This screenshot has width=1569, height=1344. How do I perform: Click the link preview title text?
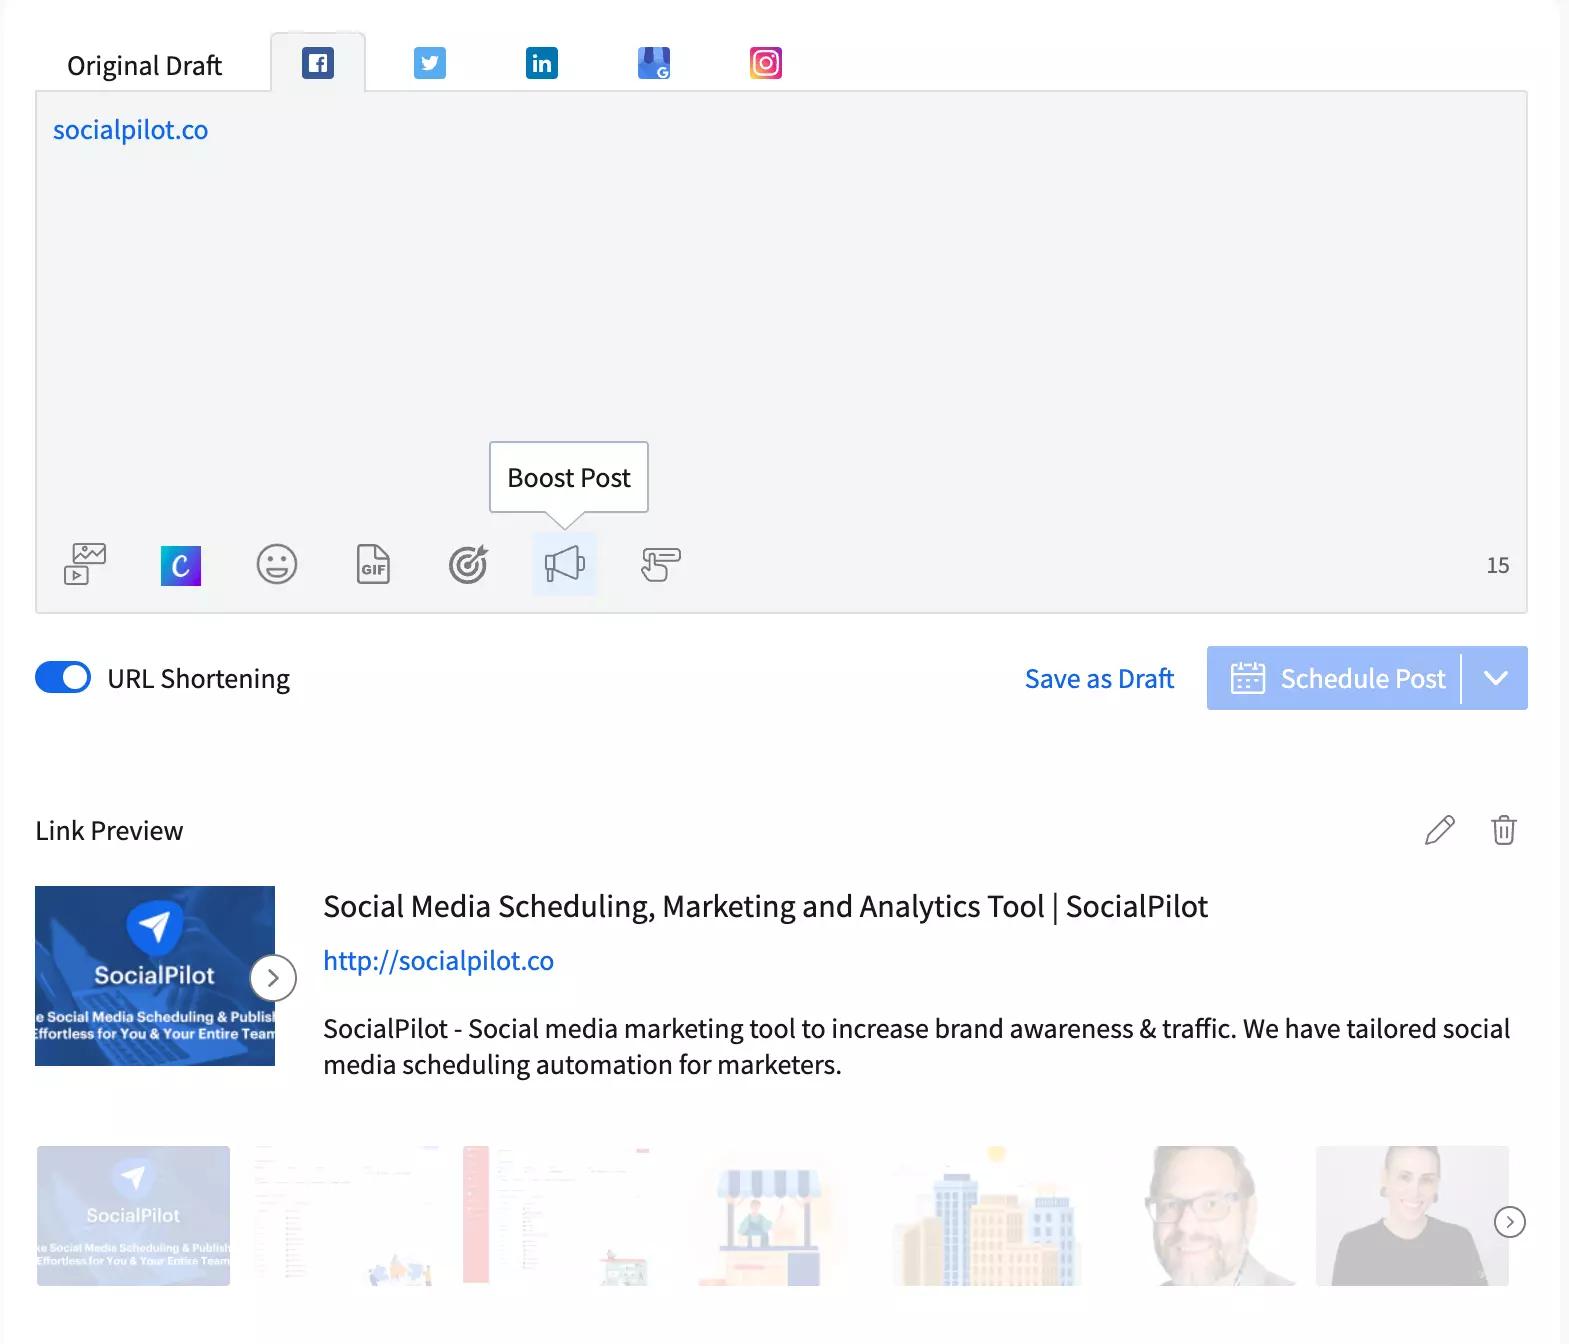point(765,906)
